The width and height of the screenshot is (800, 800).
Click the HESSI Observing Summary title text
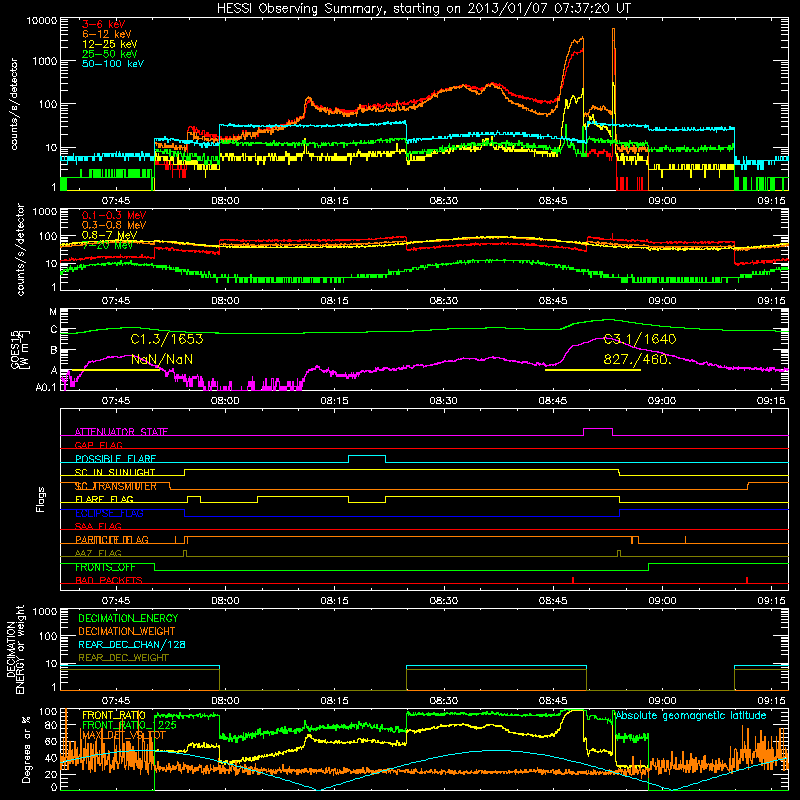coord(423,8)
